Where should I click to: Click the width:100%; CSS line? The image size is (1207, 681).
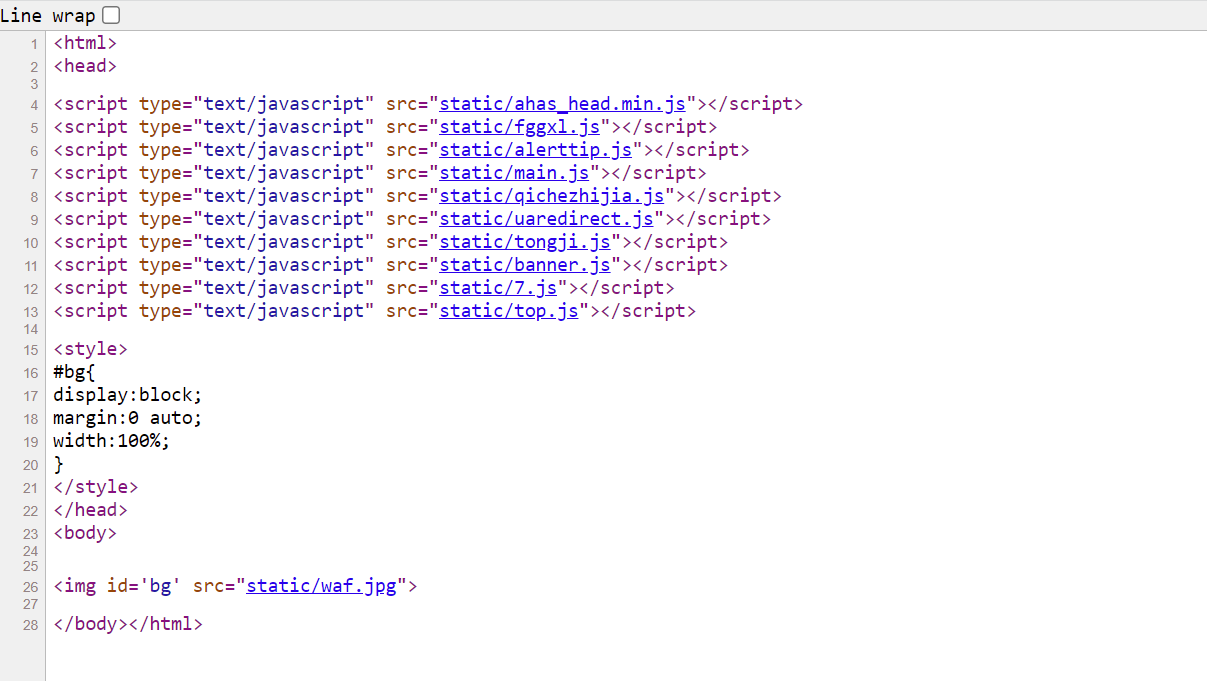(x=112, y=441)
